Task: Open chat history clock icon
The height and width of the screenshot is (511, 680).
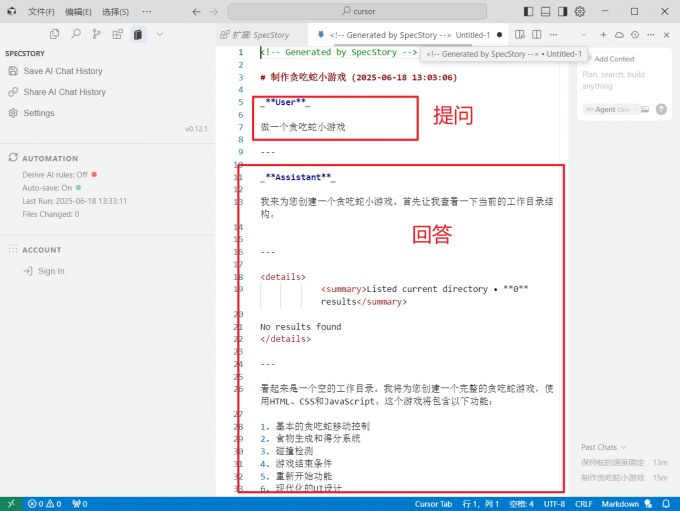Action: click(x=635, y=35)
